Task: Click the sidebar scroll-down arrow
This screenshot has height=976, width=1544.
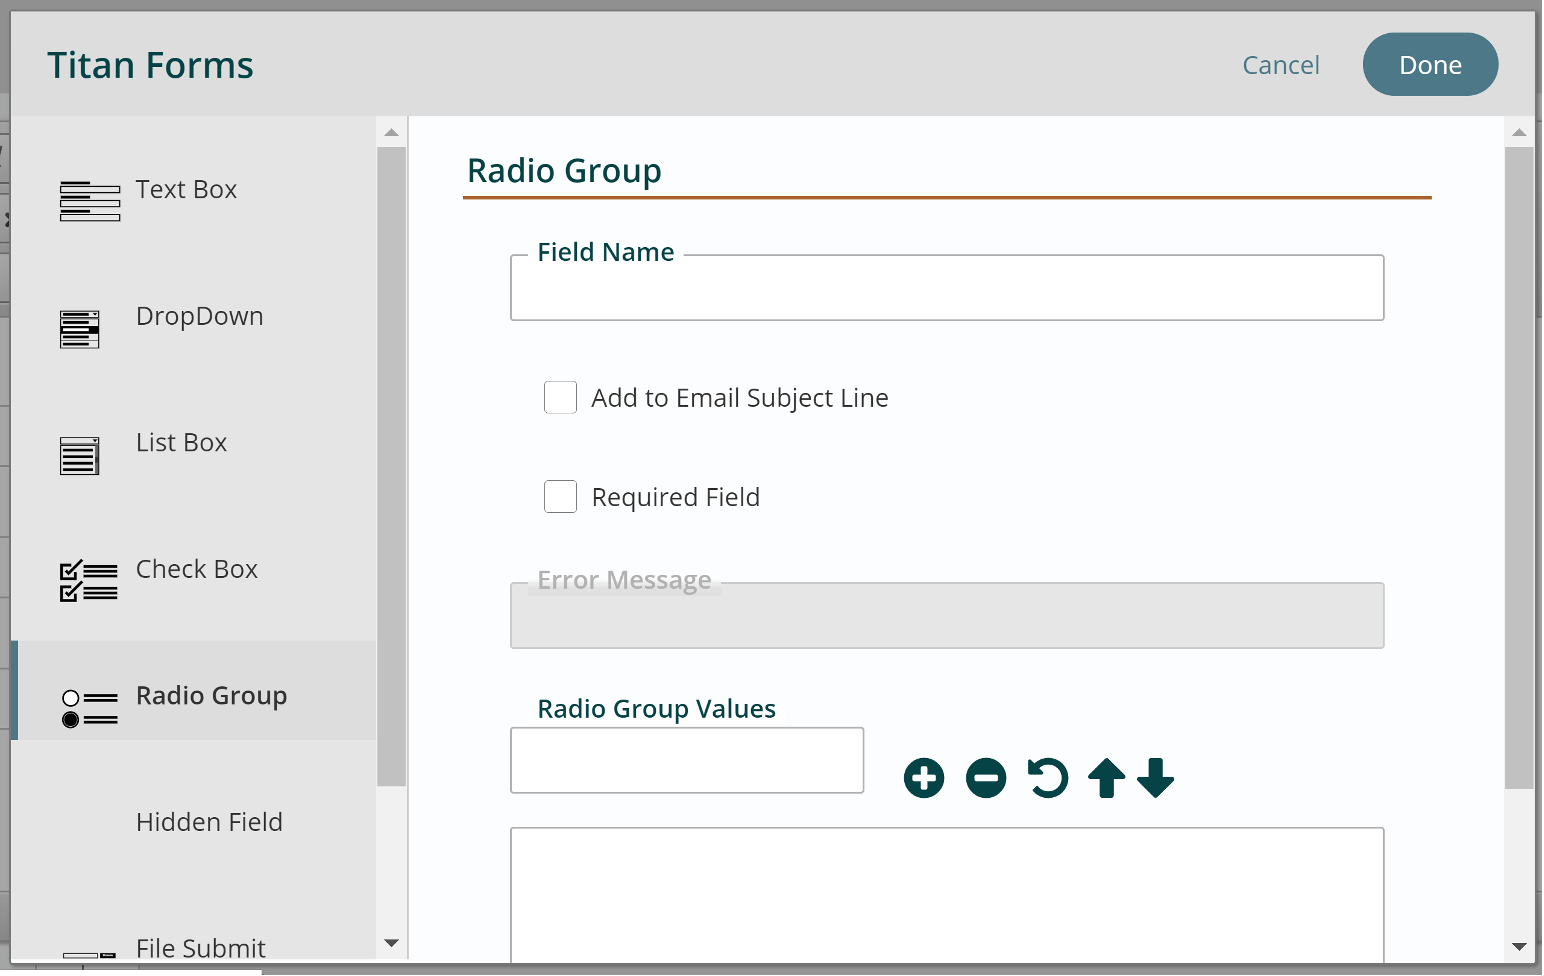Action: [391, 943]
